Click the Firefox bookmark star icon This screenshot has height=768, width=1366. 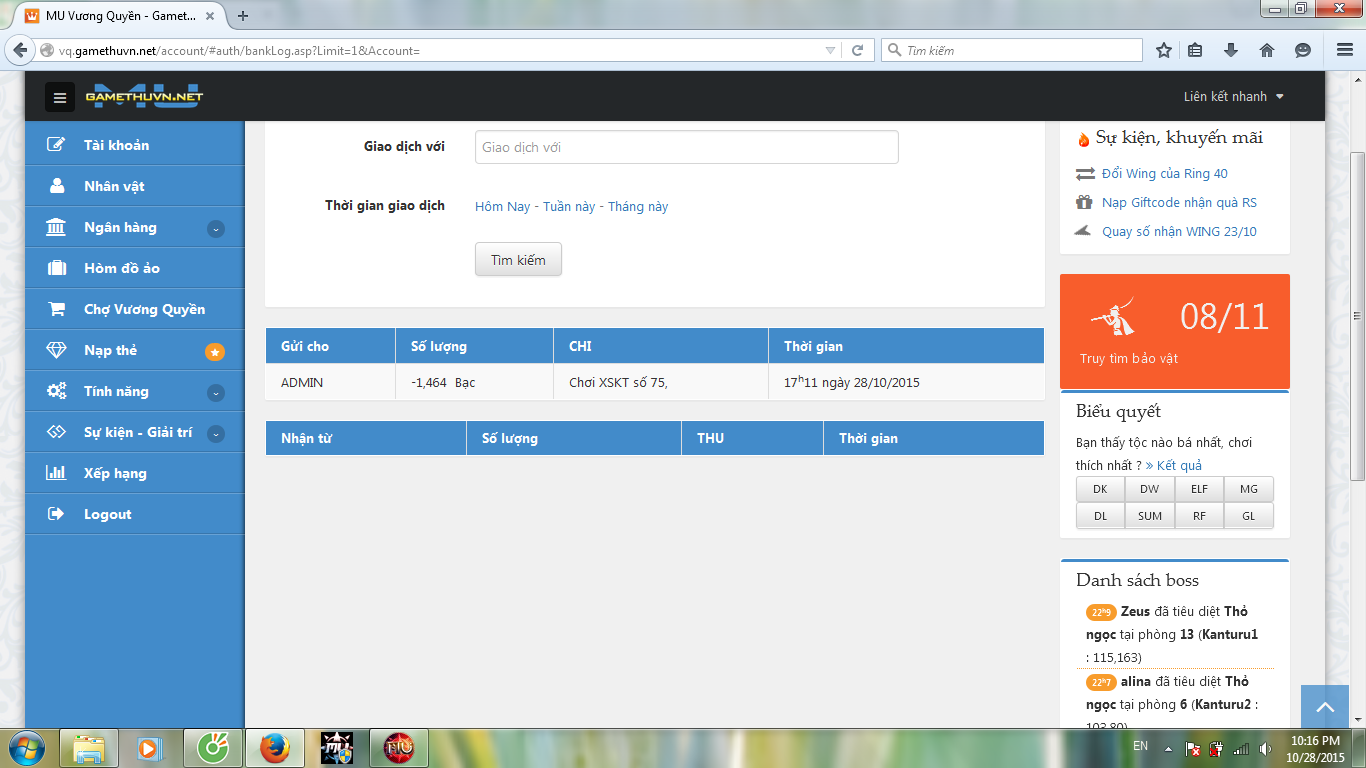click(x=1164, y=50)
